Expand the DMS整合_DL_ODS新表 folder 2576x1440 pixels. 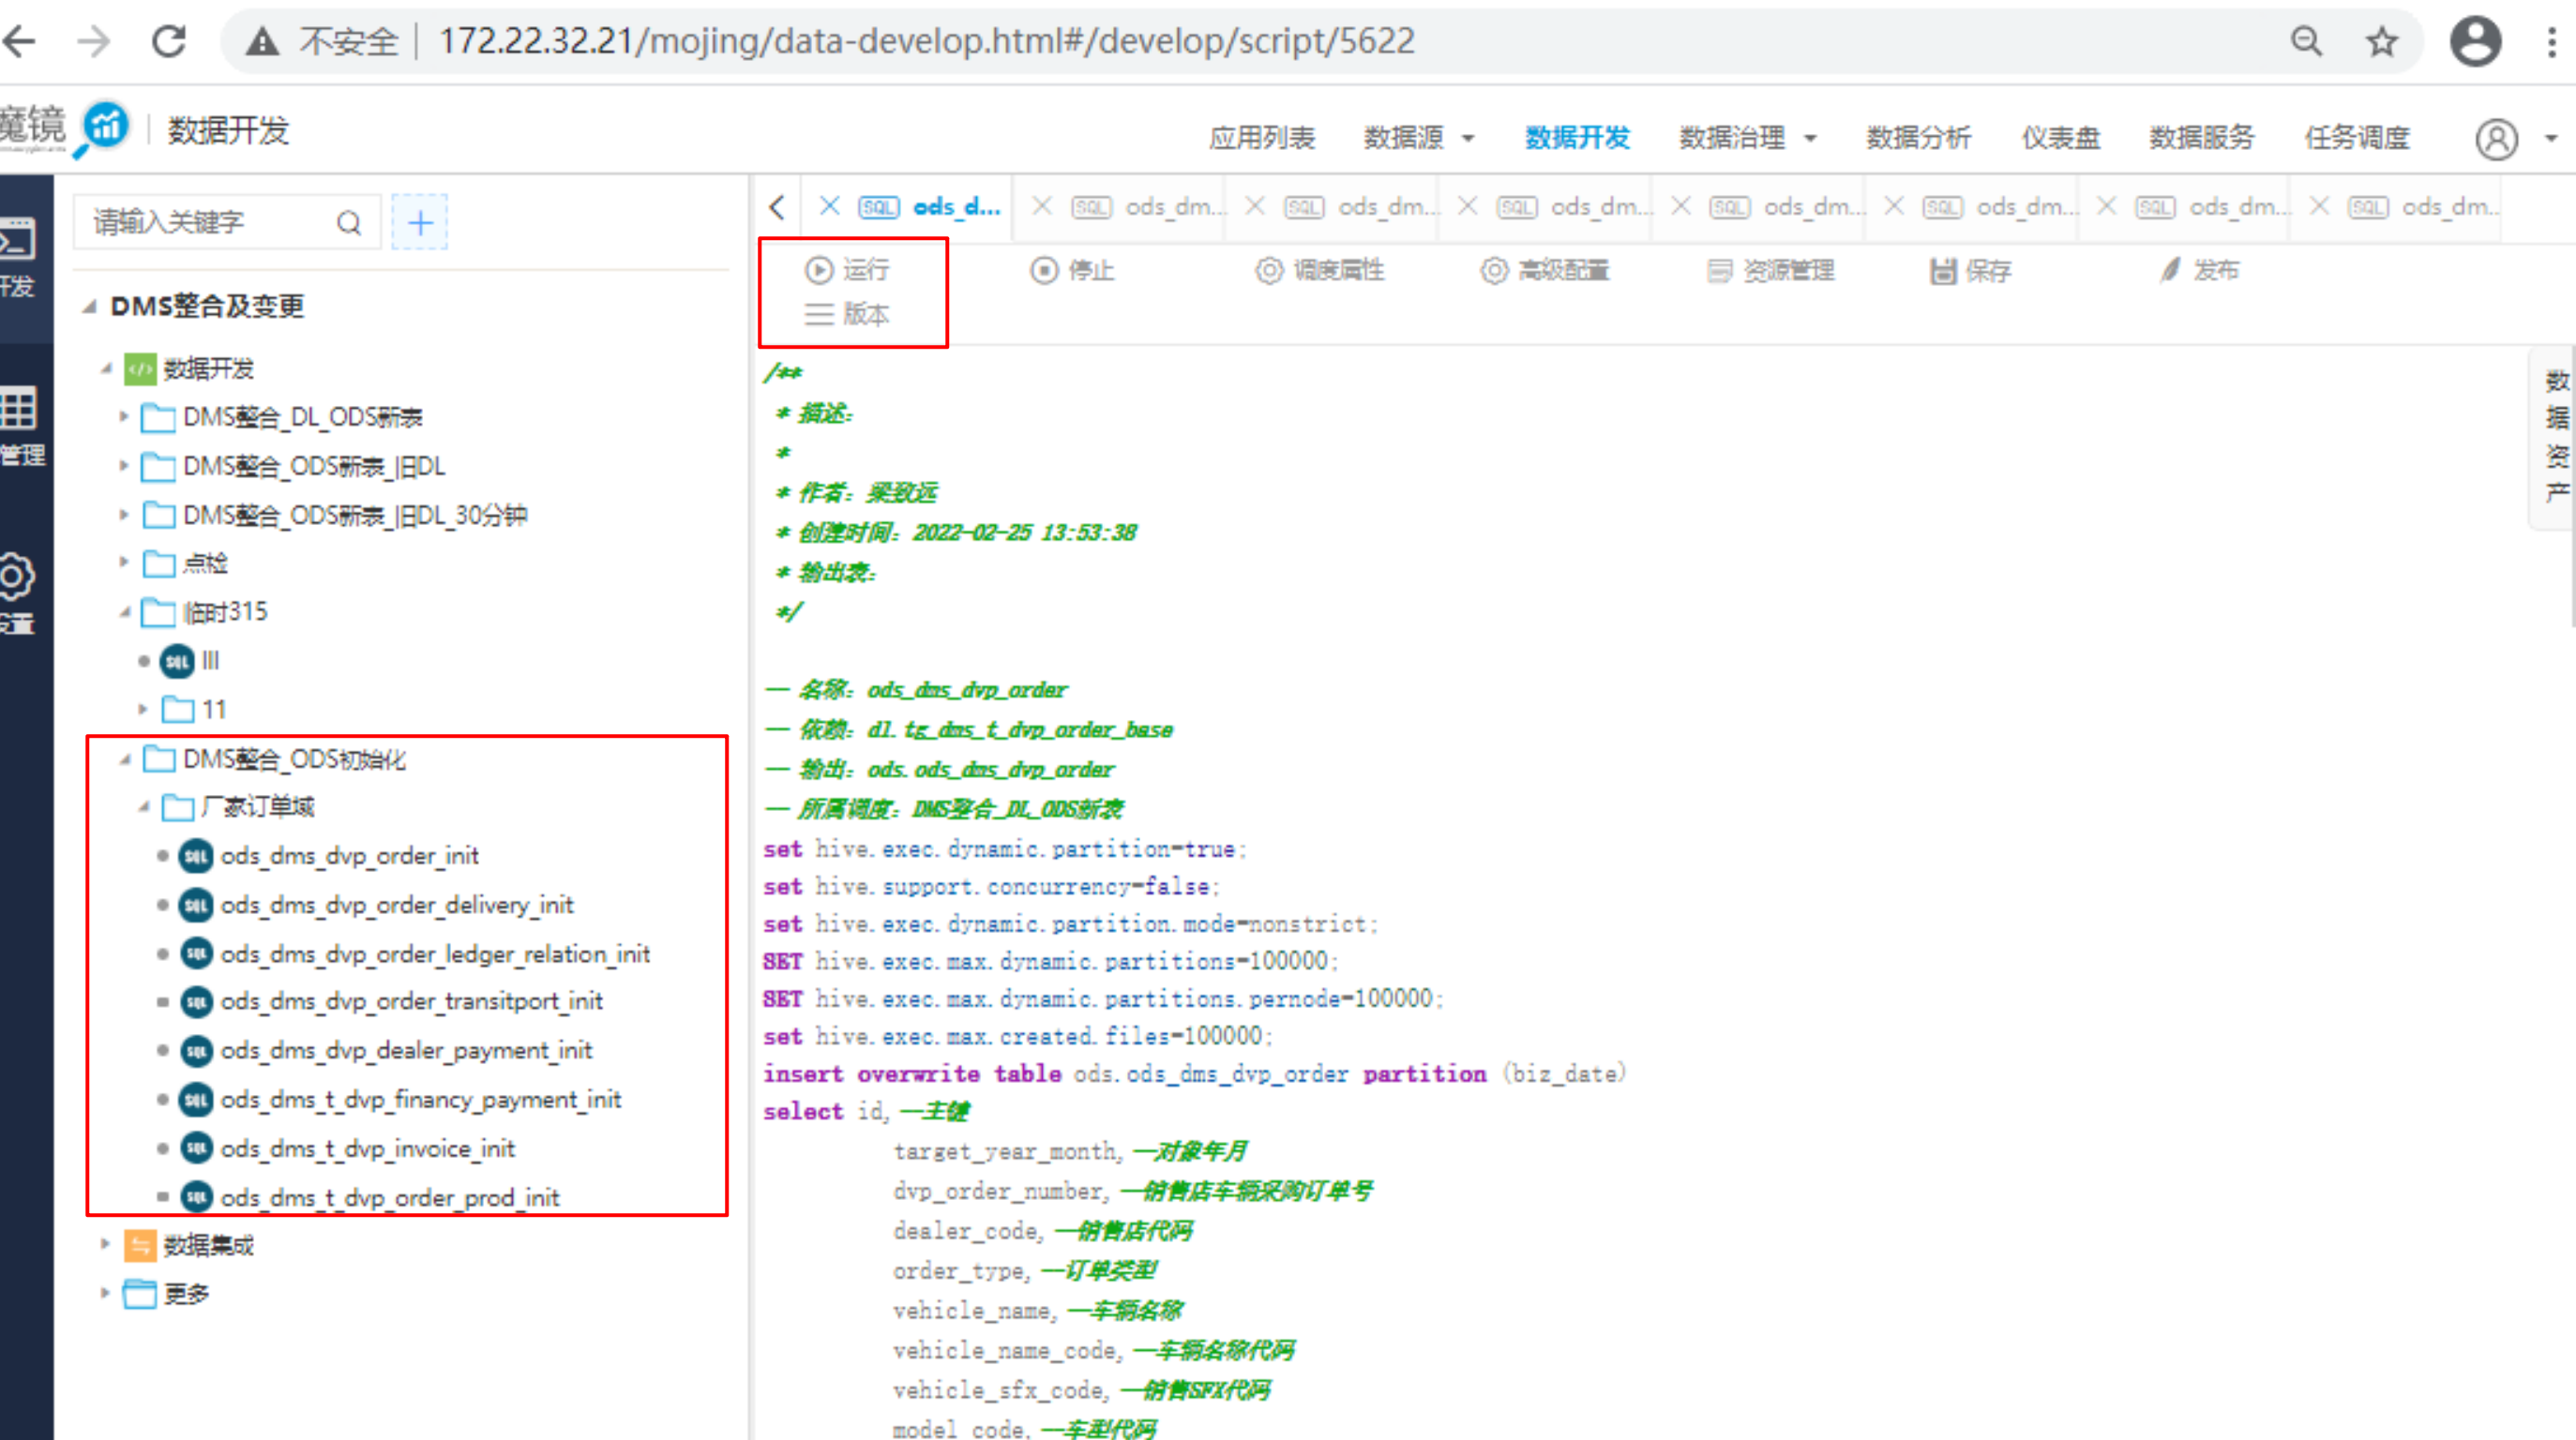click(124, 417)
